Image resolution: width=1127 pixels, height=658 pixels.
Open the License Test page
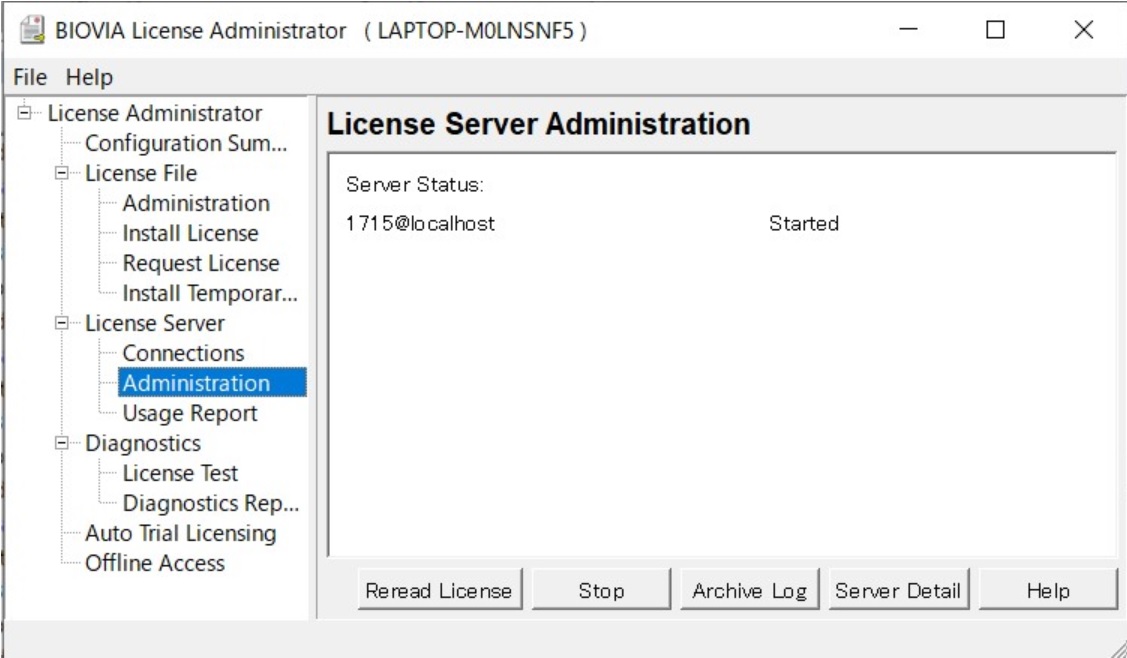[180, 473]
